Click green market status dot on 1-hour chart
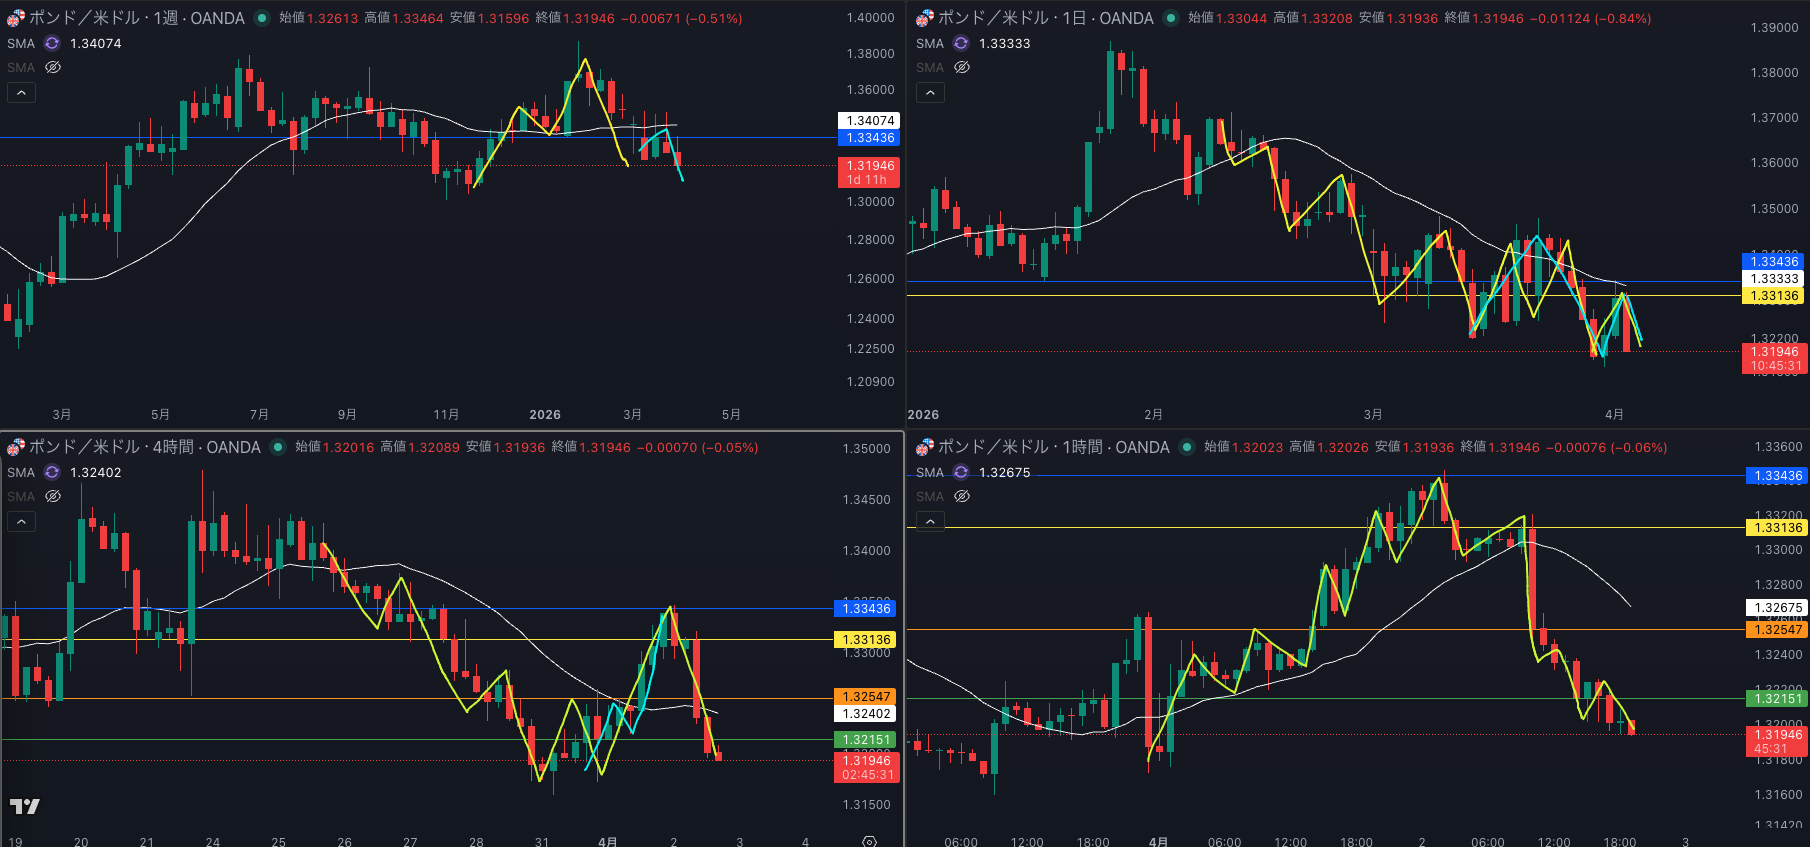Screen dimensions: 1810x847 click(x=1186, y=447)
